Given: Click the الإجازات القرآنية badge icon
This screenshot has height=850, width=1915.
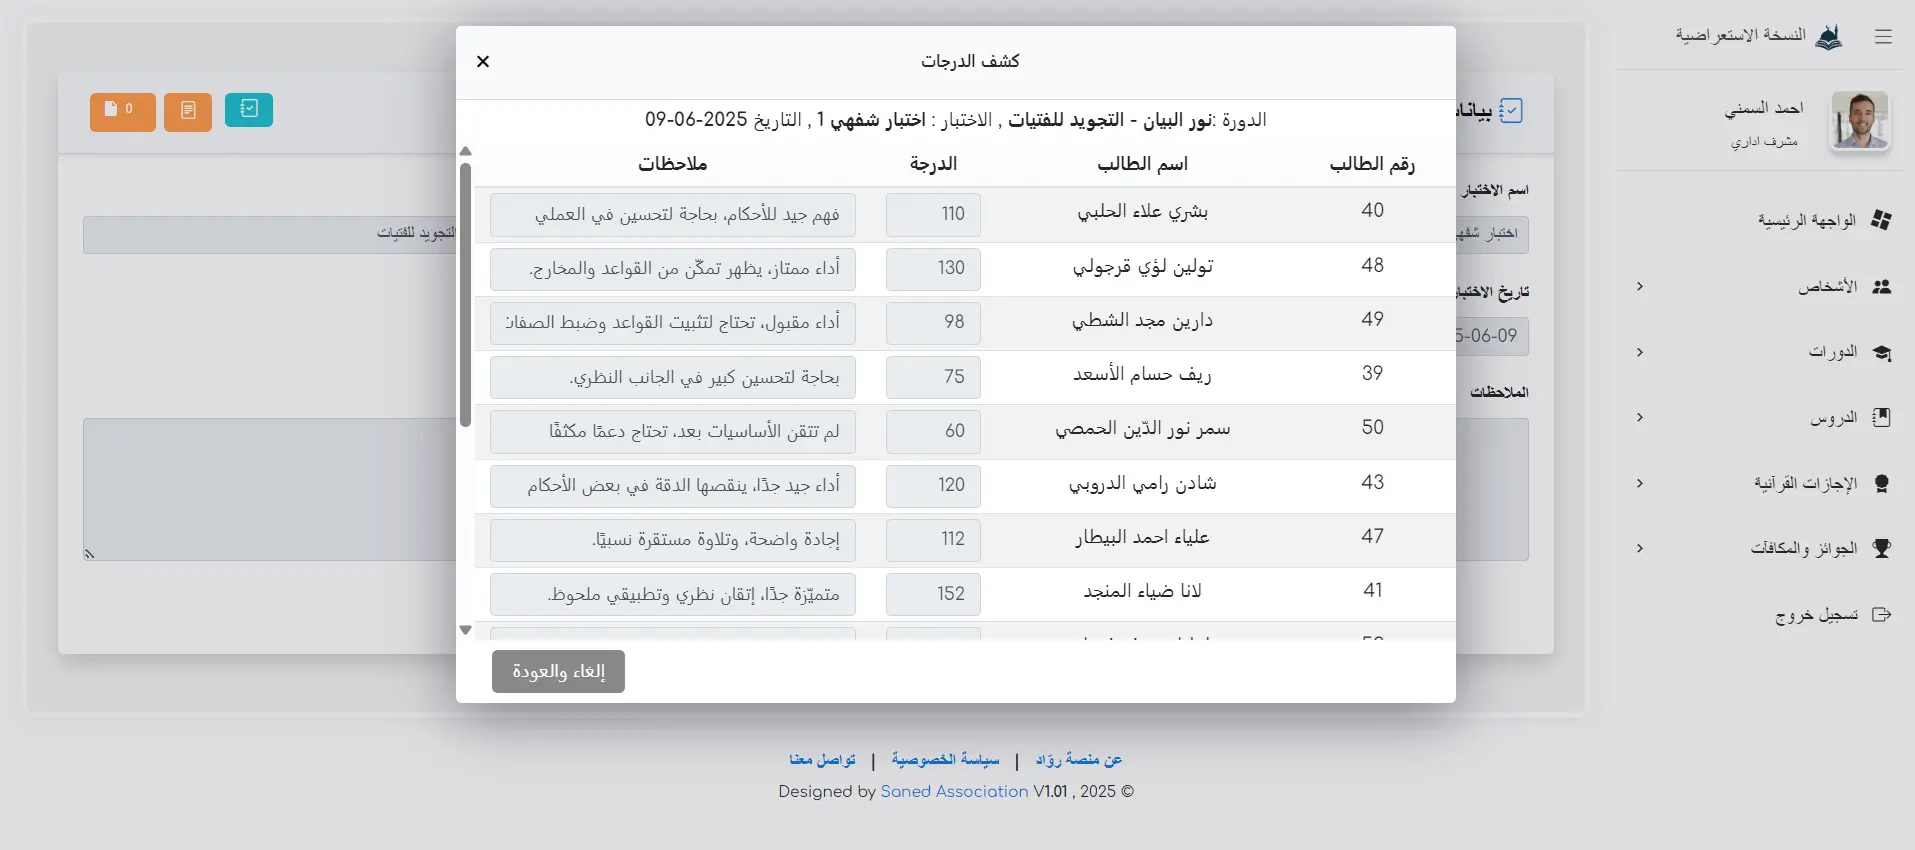Looking at the screenshot, I should click(1881, 484).
